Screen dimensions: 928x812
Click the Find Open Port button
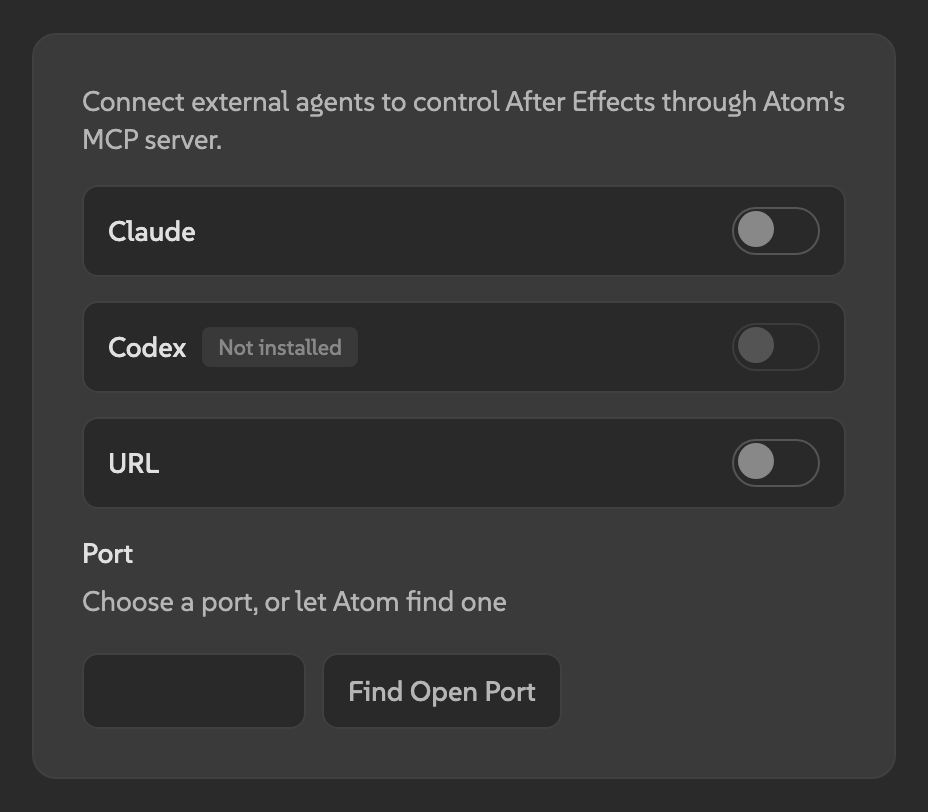click(x=442, y=691)
